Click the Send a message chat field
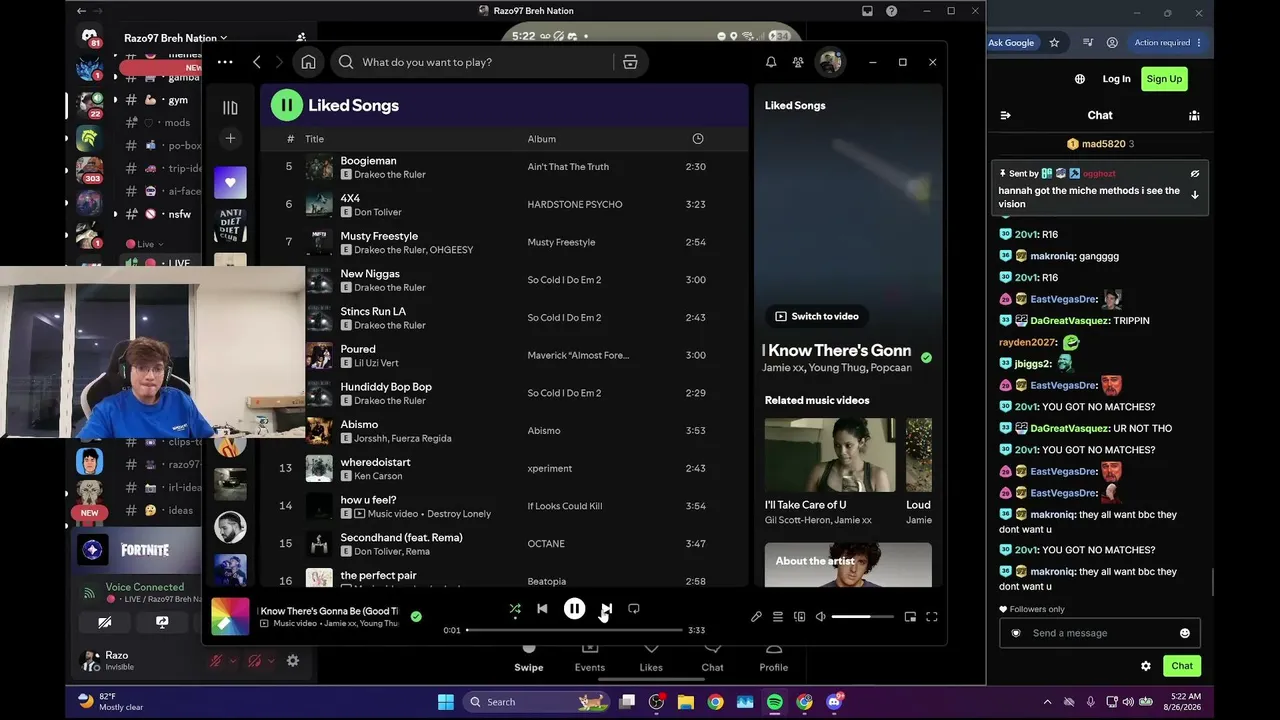 coord(1100,633)
